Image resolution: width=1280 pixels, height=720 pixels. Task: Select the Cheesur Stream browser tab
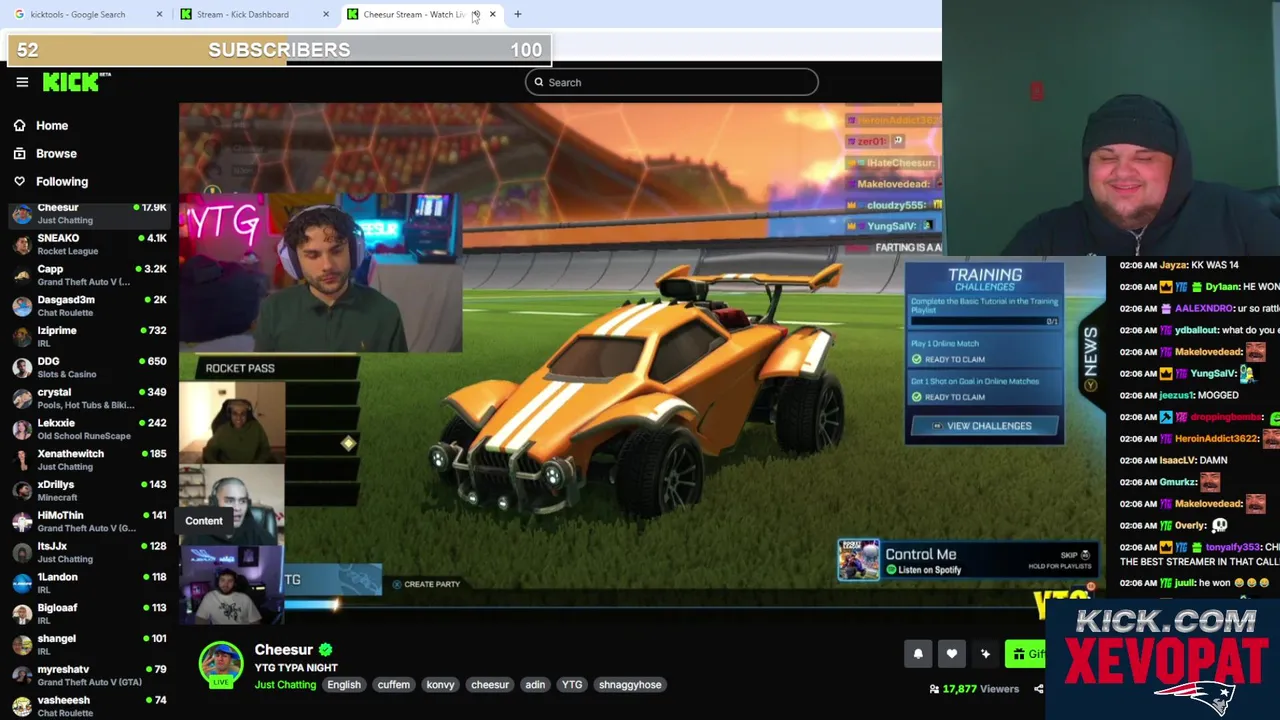click(420, 14)
